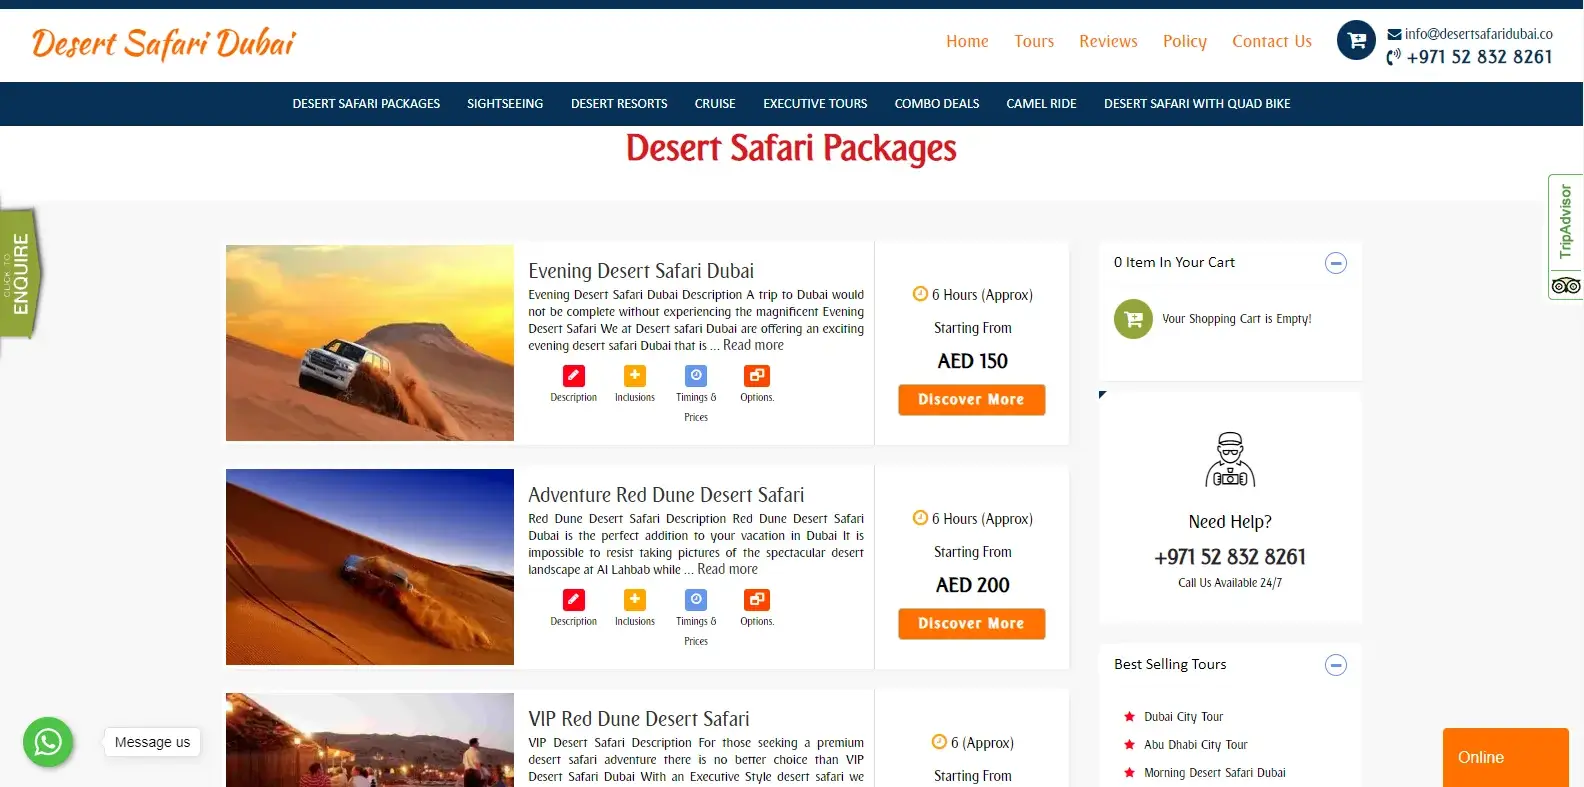Click the WhatsApp message icon

(x=48, y=742)
